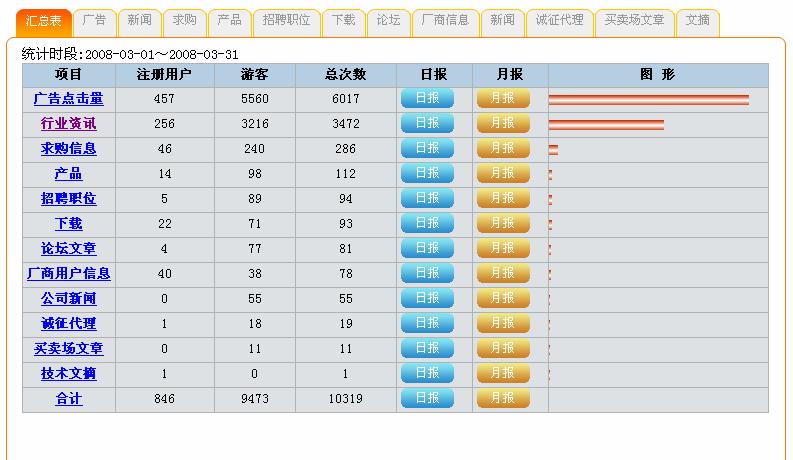Open the 求购信息 item link
Viewport: 793px width, 460px height.
(x=68, y=149)
